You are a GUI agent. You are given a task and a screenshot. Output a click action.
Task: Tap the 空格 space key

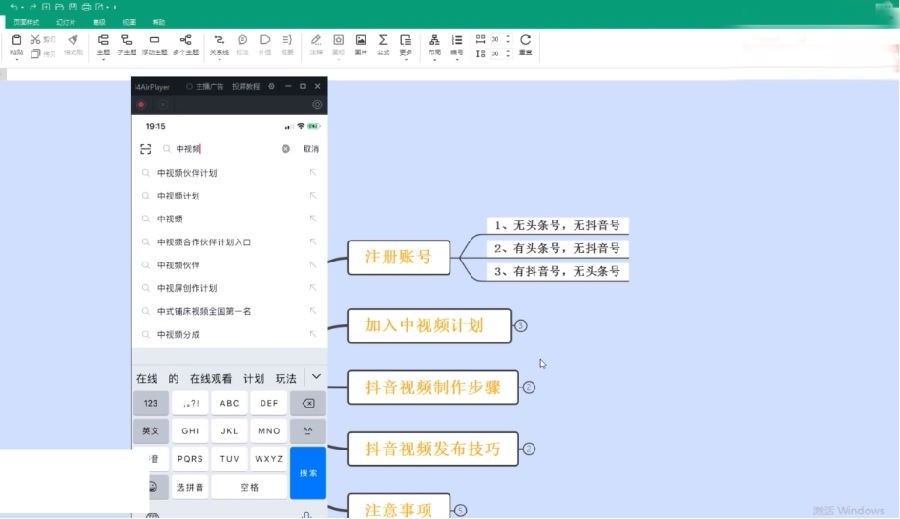[x=249, y=487]
